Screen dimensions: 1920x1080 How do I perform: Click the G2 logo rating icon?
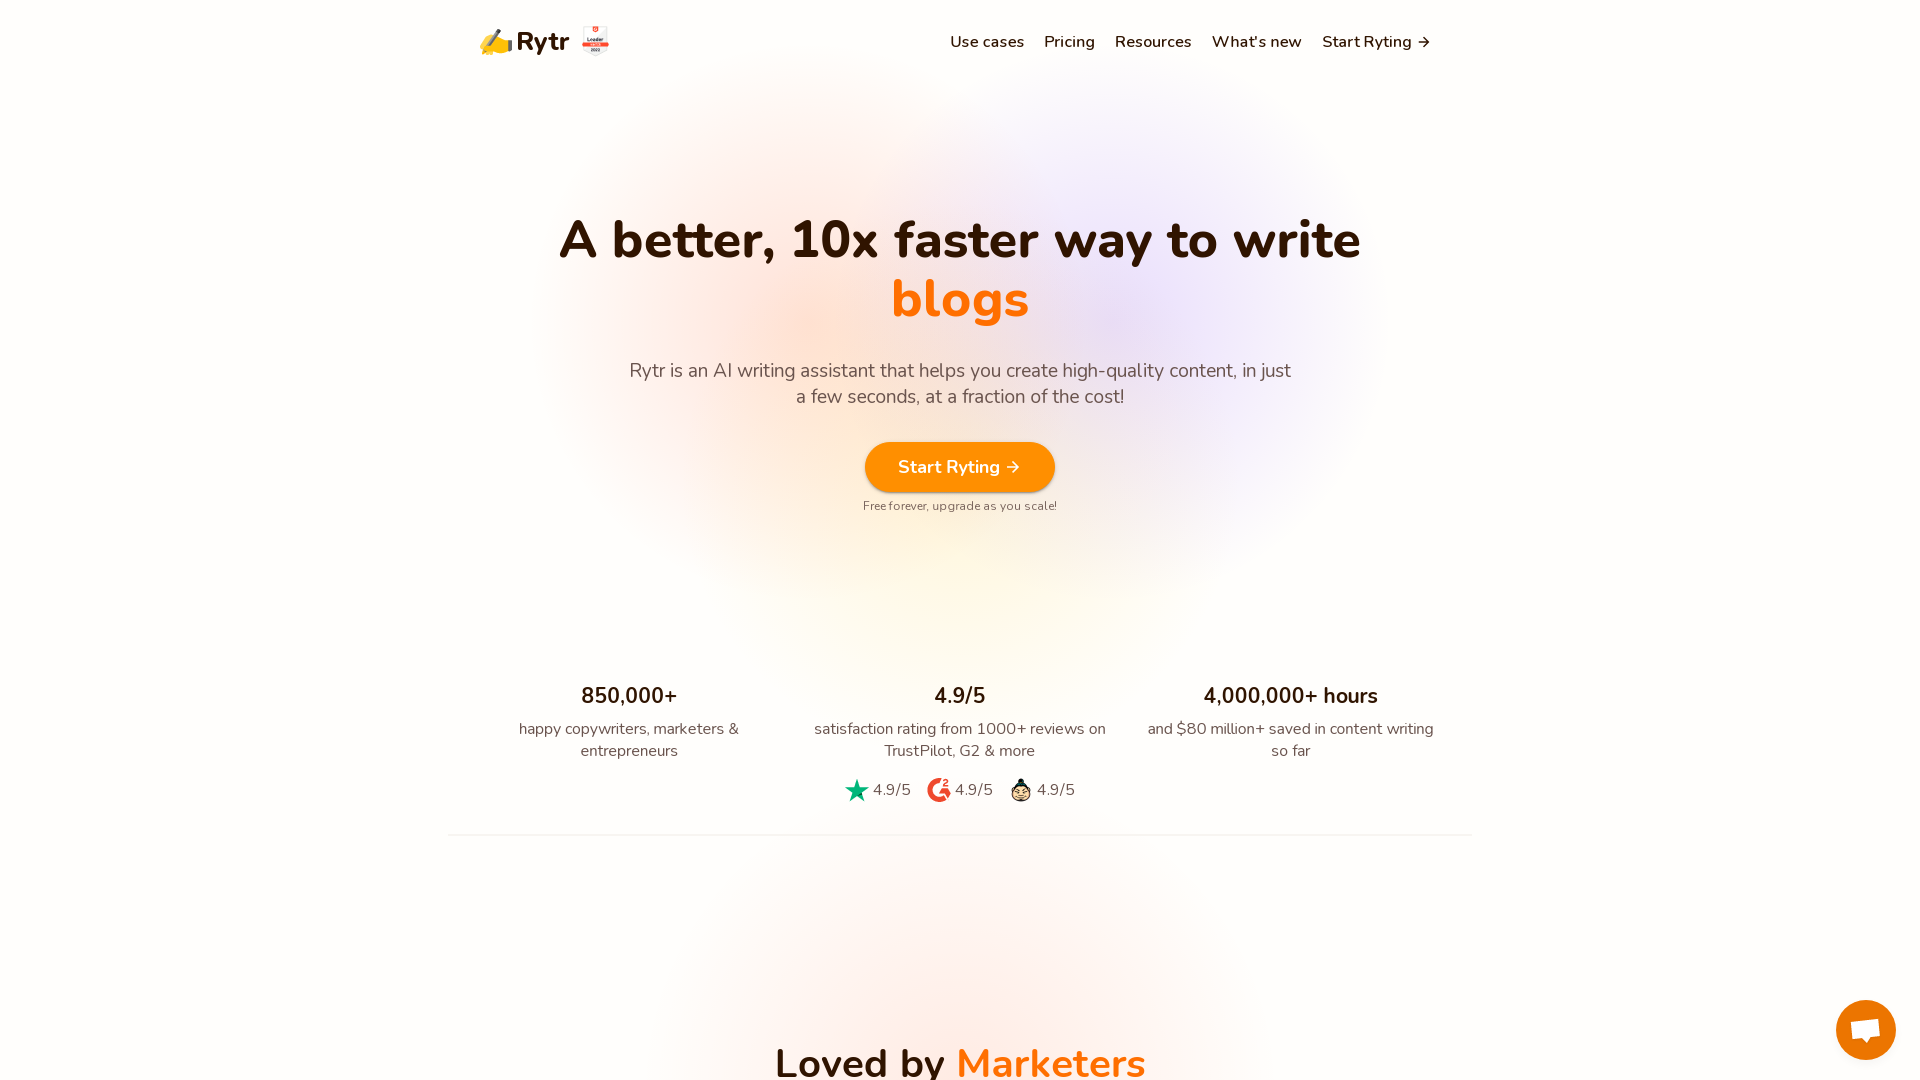(x=939, y=789)
